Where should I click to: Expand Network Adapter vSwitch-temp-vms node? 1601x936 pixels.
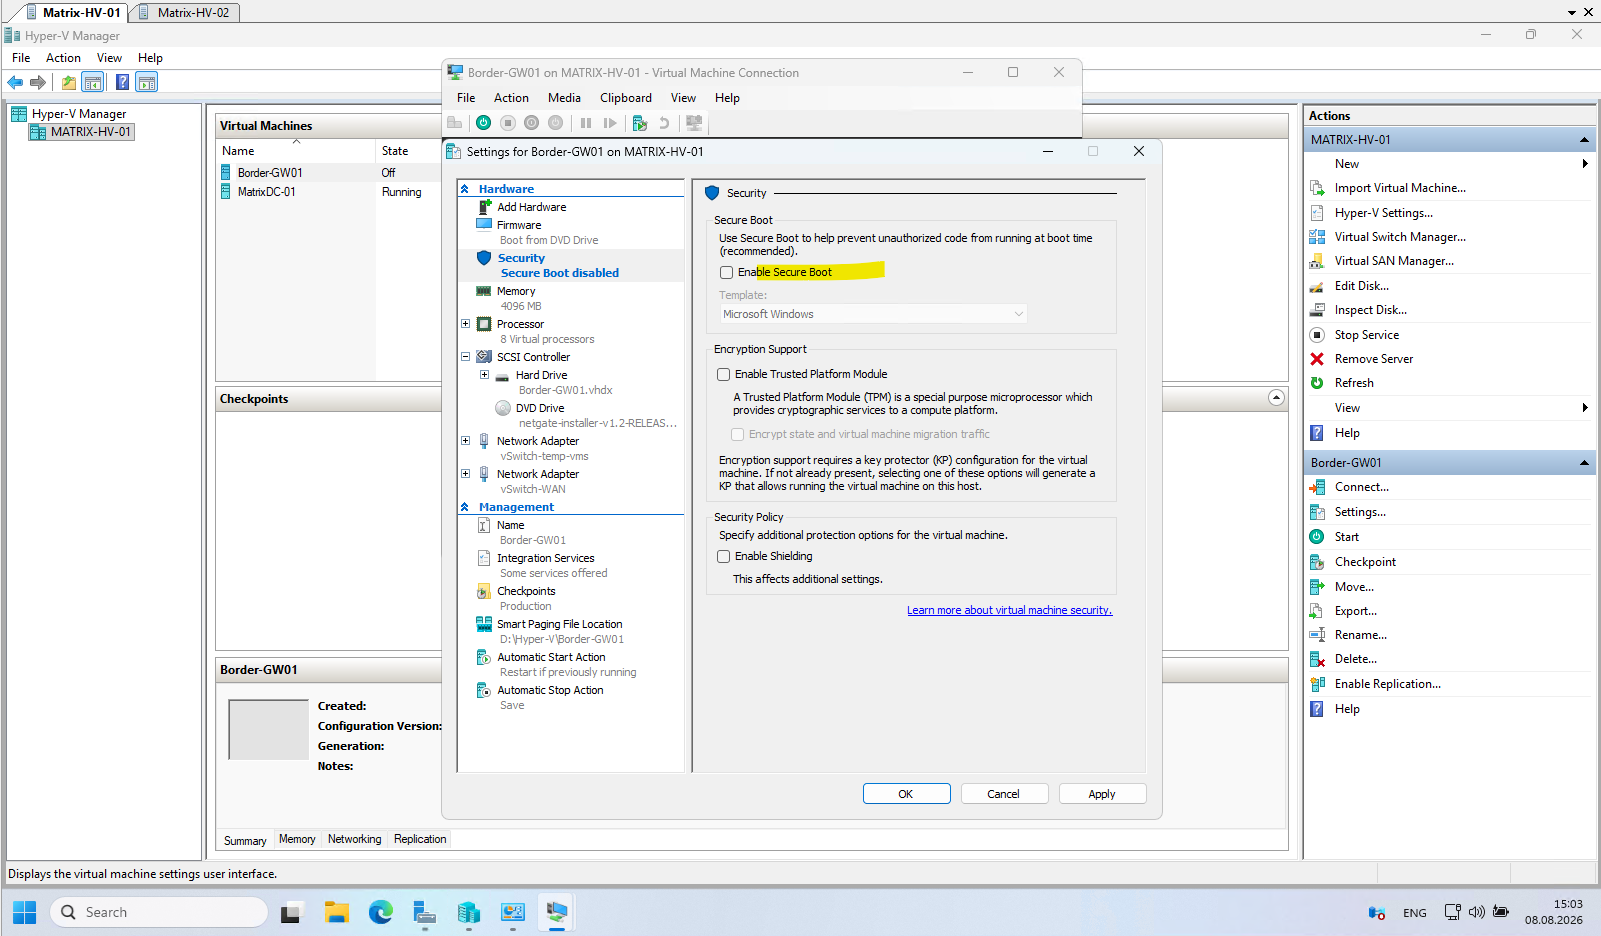point(465,441)
